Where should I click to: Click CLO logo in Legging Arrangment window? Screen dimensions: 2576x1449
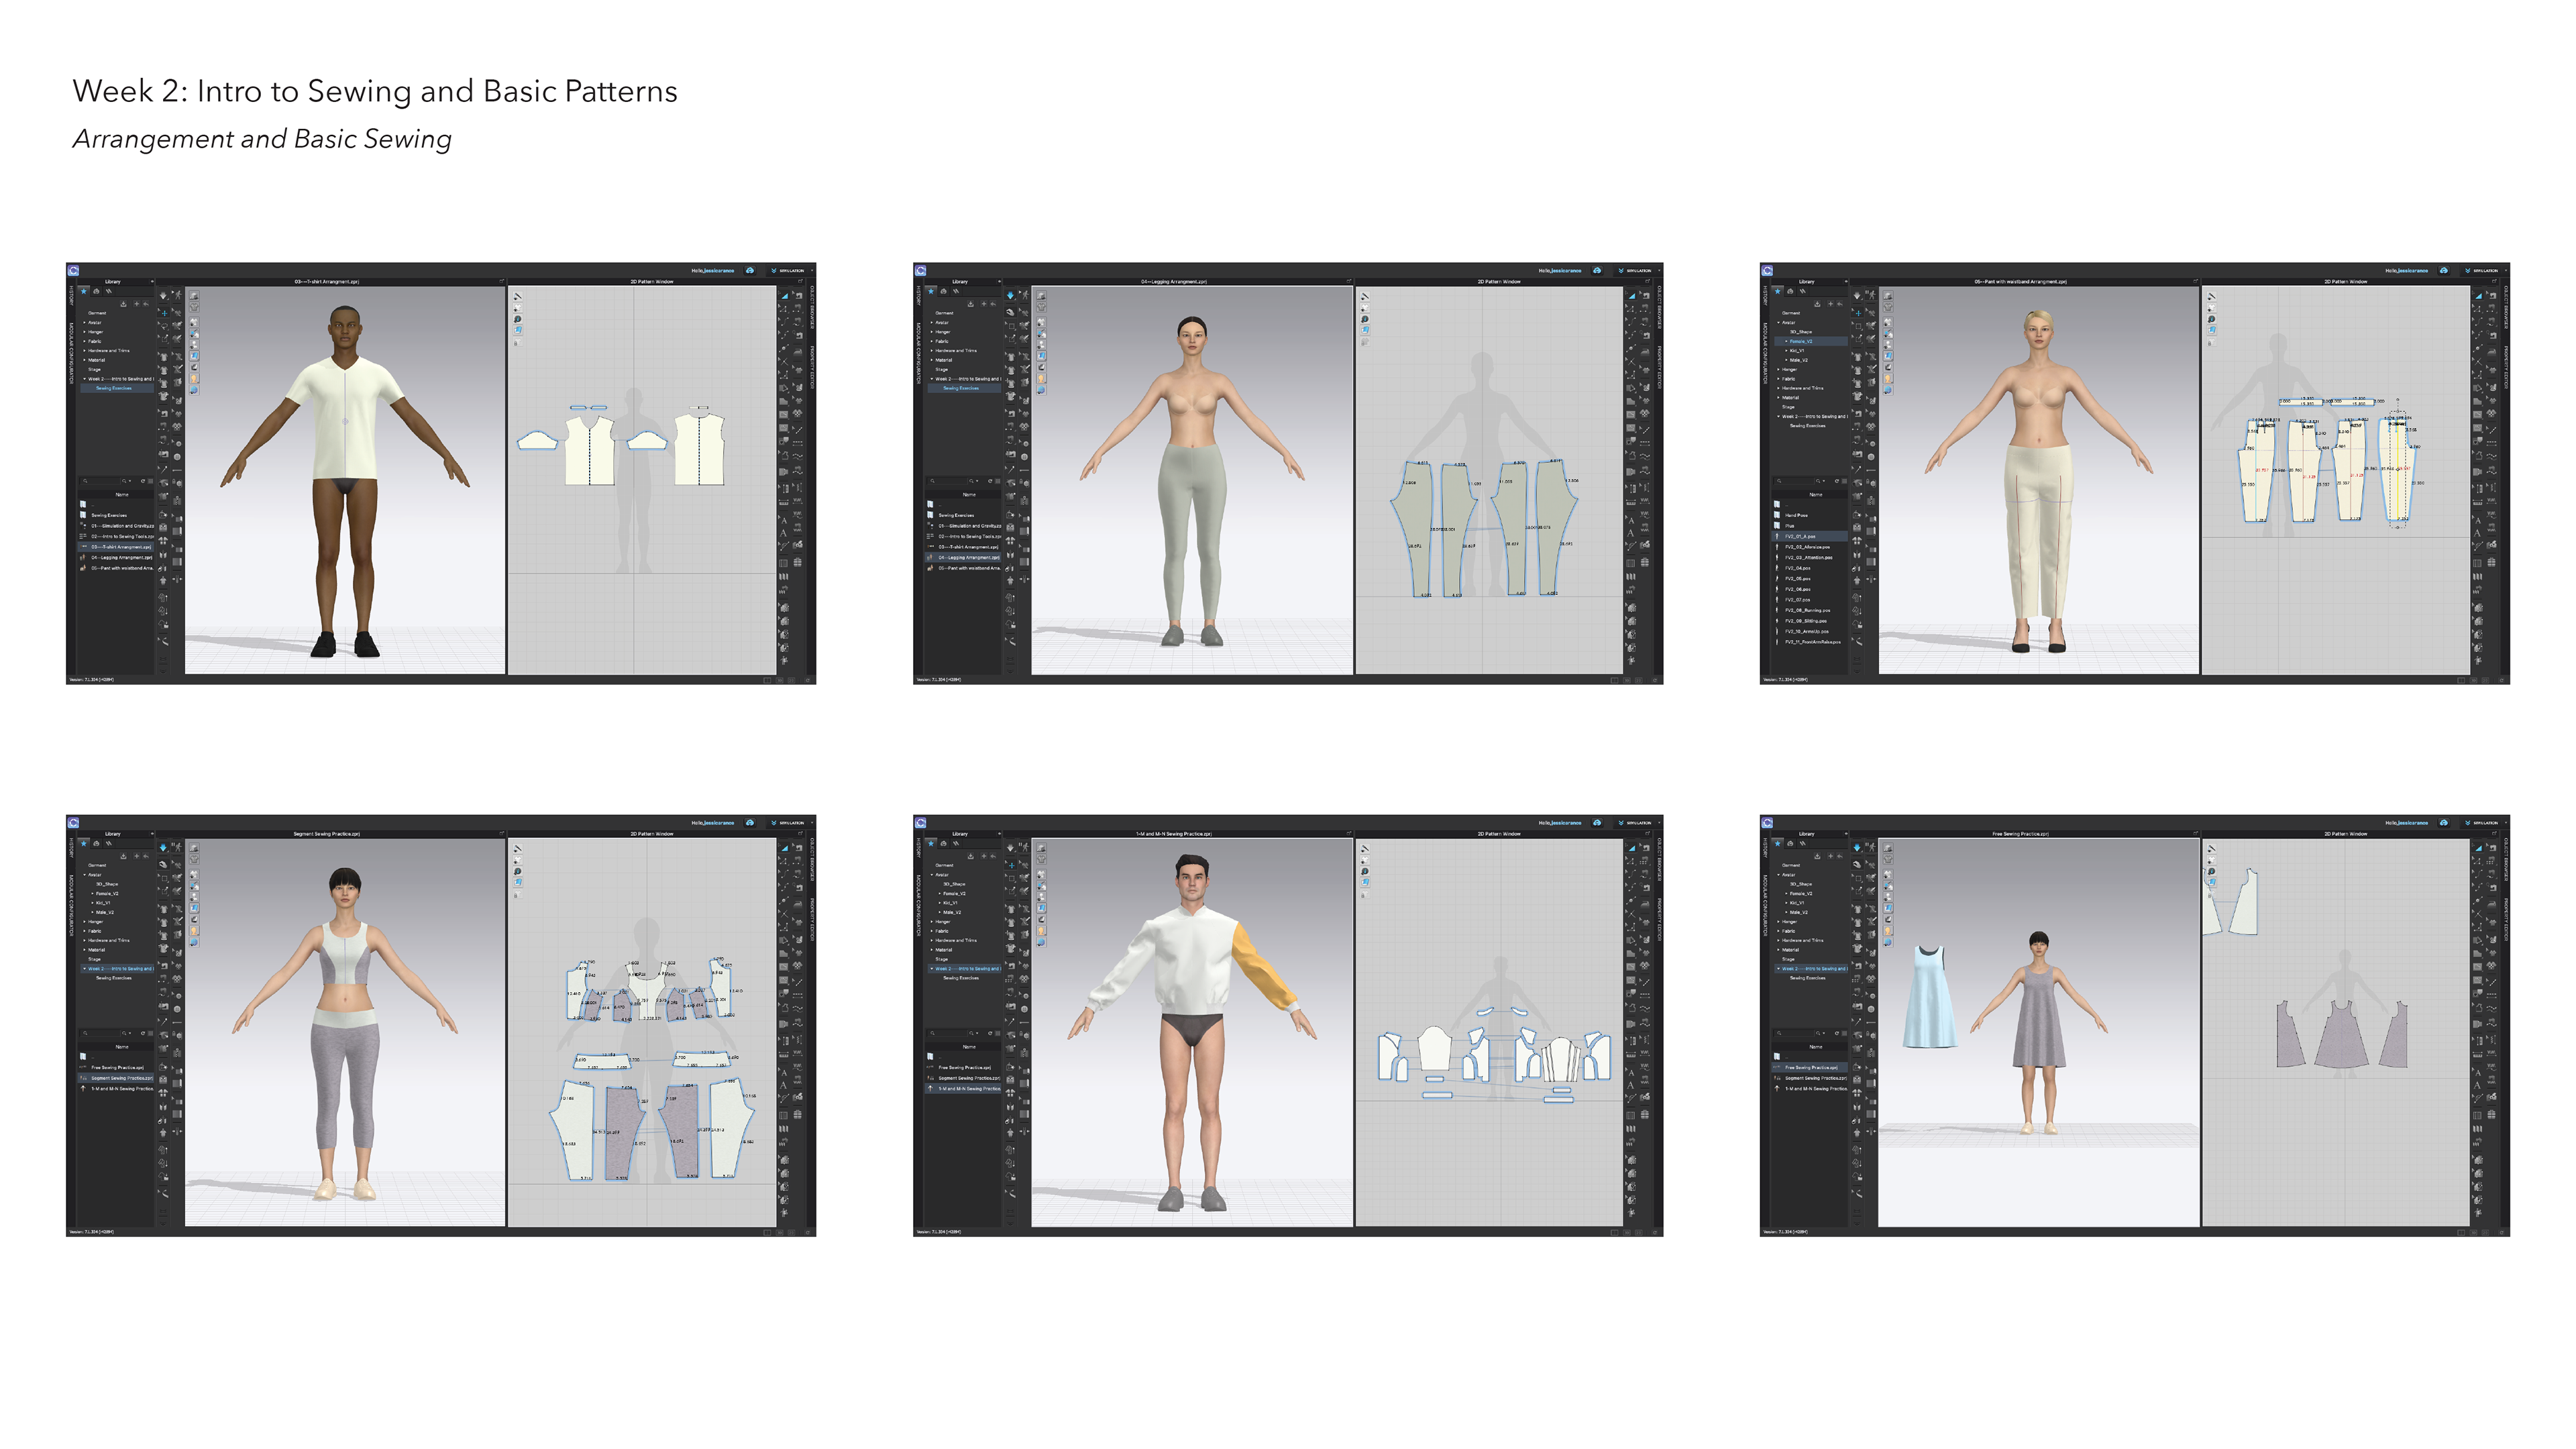pos(921,271)
